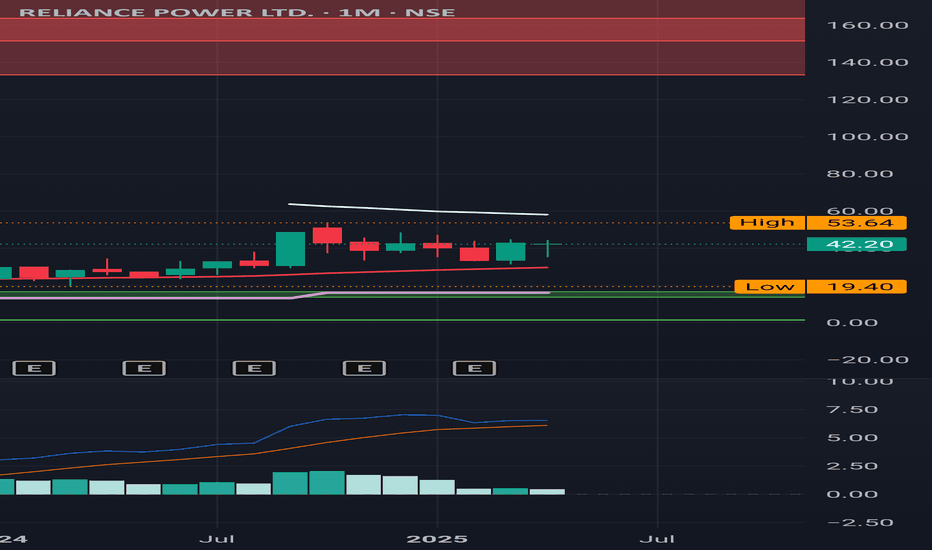Click the green horizontal line at zero
Screen dimensions: 932x550
click(x=402, y=320)
